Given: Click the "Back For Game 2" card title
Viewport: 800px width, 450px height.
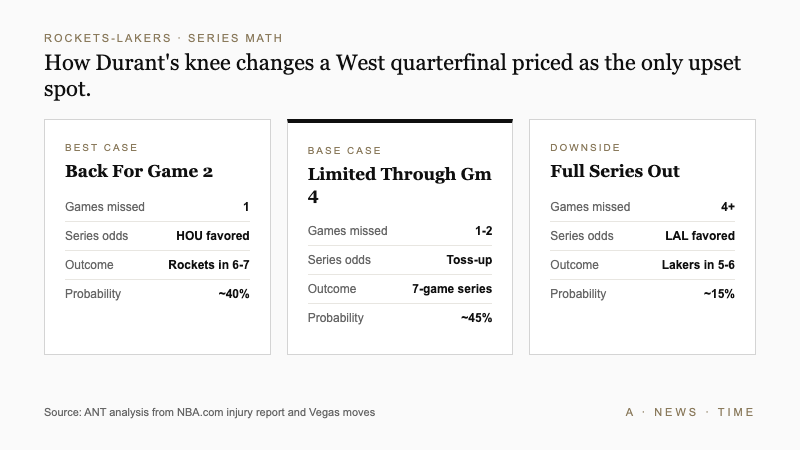Looking at the screenshot, I should [x=139, y=171].
